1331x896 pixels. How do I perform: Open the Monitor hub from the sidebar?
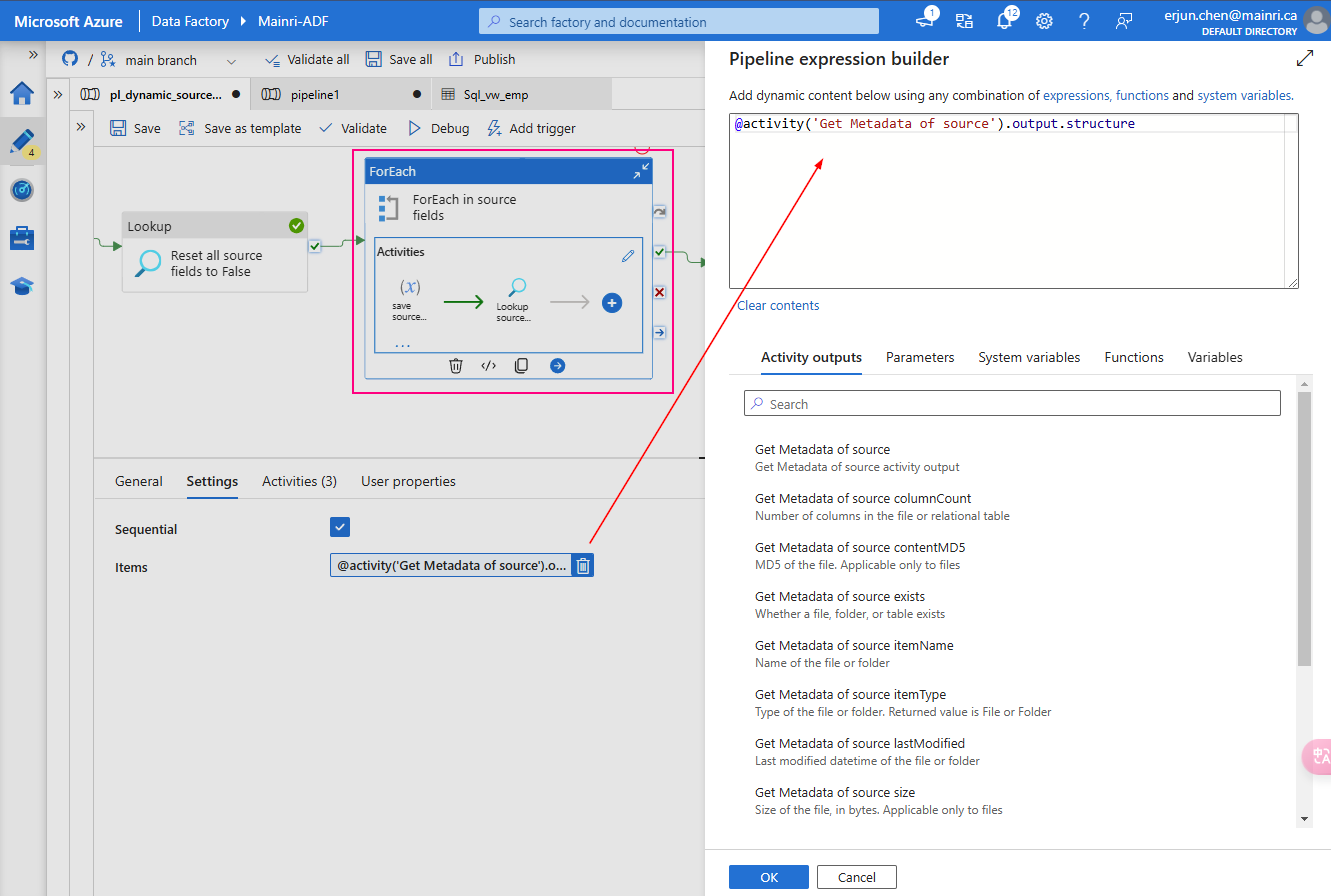click(20, 190)
